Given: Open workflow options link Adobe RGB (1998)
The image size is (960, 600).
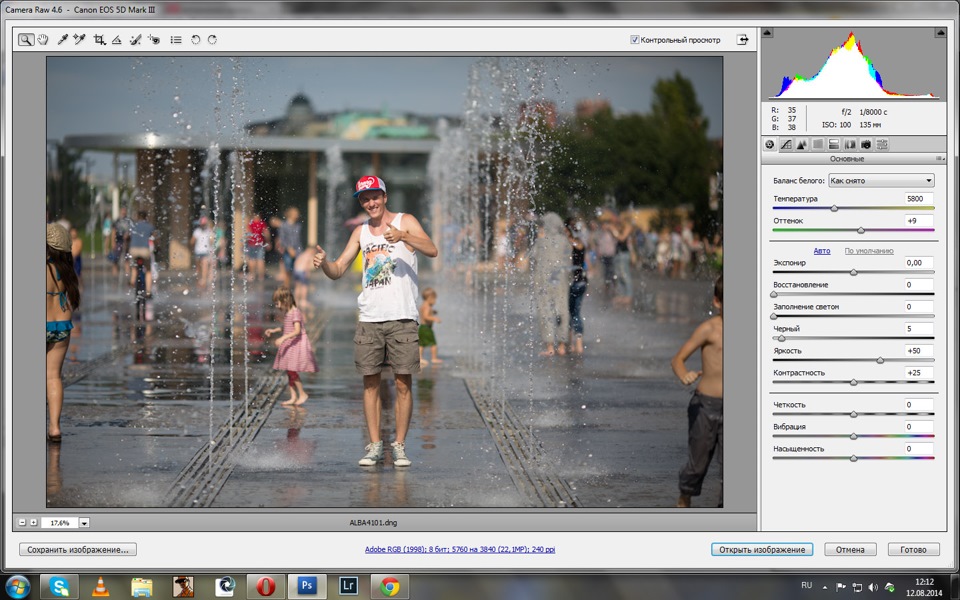Looking at the screenshot, I should (460, 549).
